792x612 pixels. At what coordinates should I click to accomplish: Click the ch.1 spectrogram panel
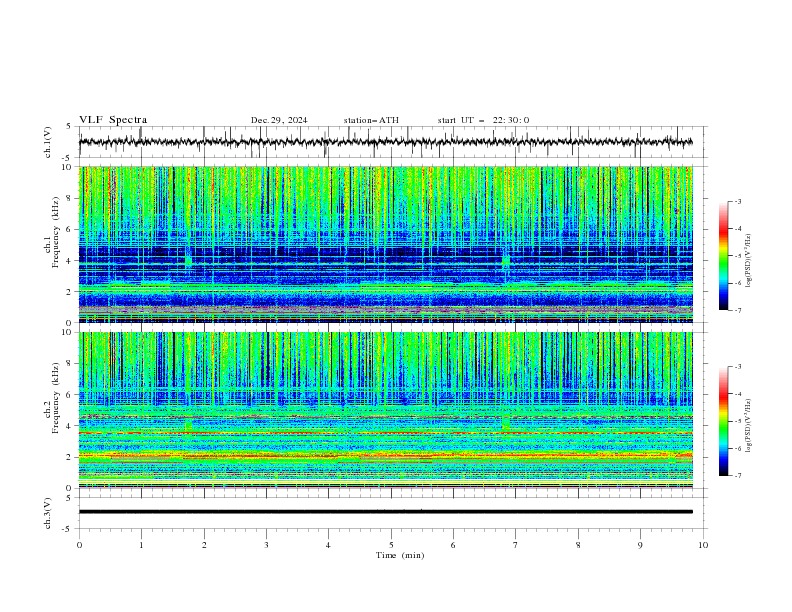[x=386, y=244]
